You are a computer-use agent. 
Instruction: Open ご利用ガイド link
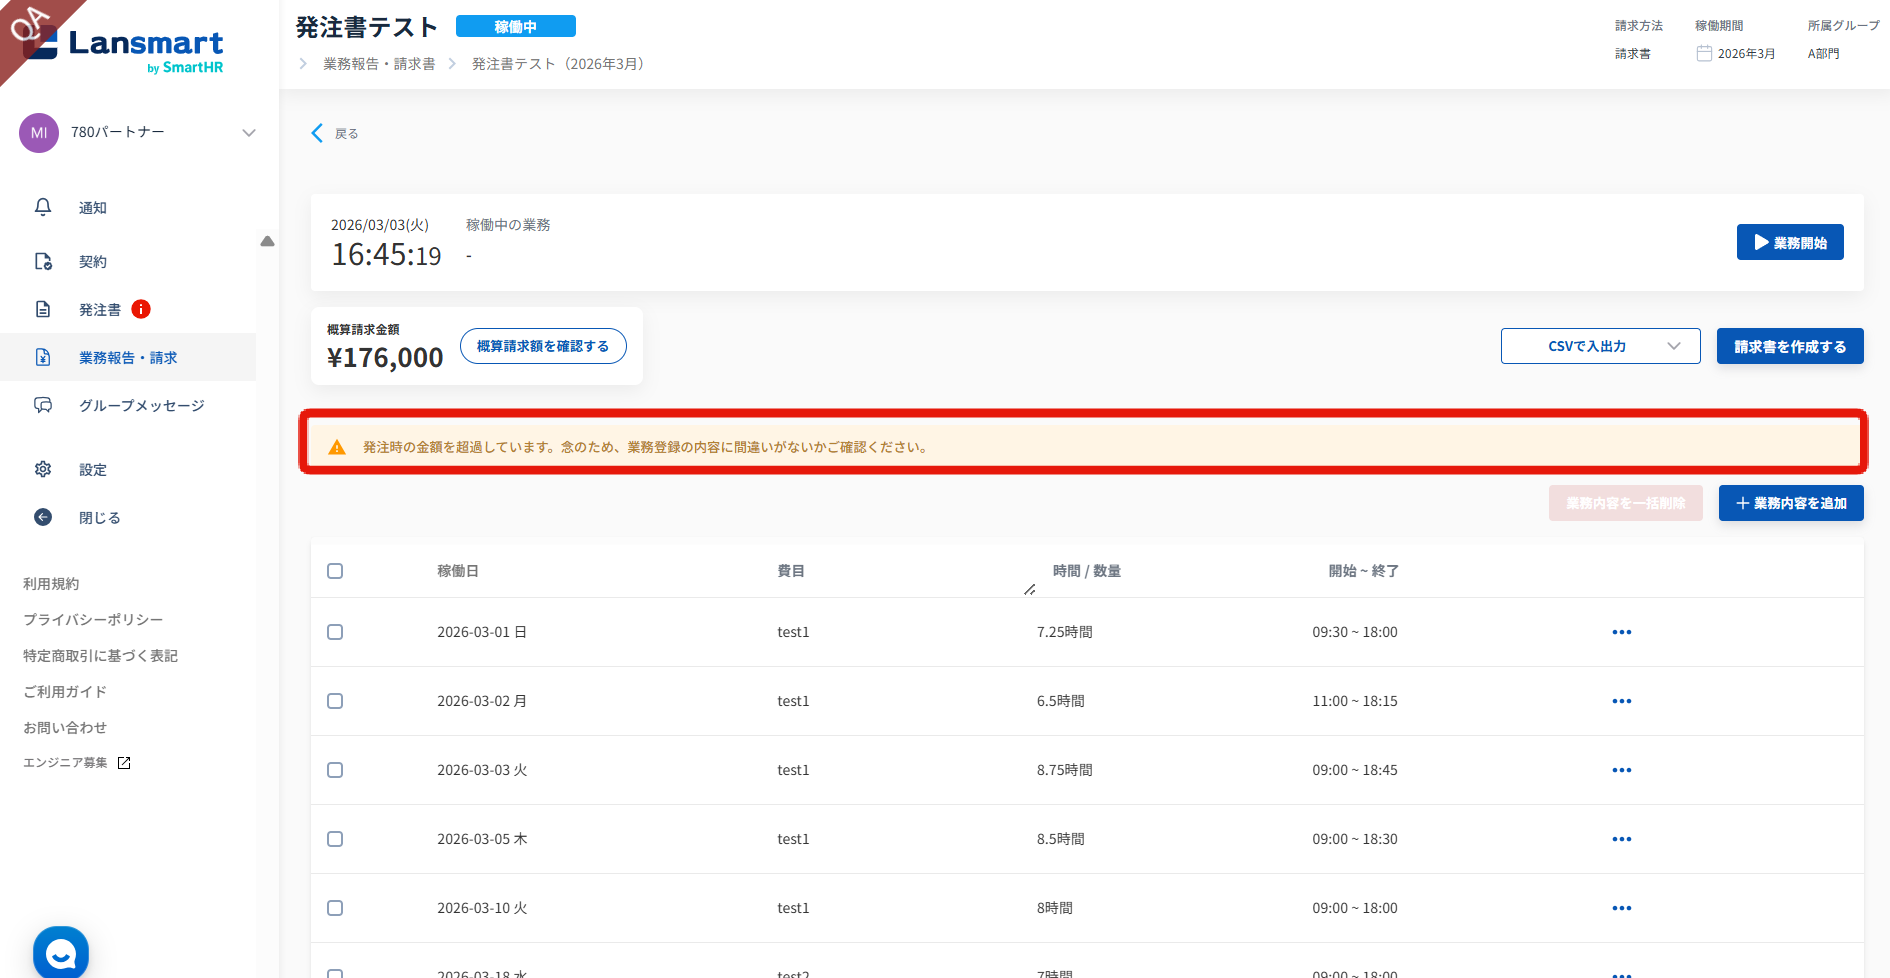click(65, 692)
